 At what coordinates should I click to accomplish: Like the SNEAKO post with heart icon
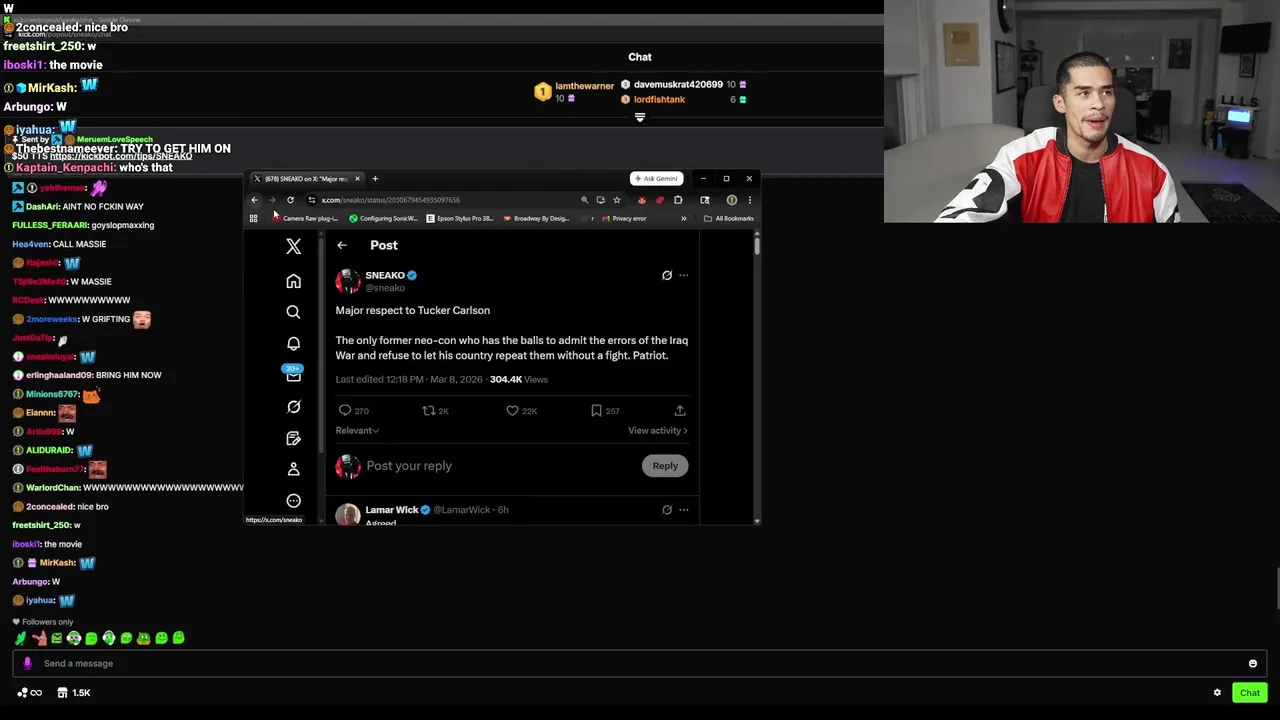pos(512,410)
